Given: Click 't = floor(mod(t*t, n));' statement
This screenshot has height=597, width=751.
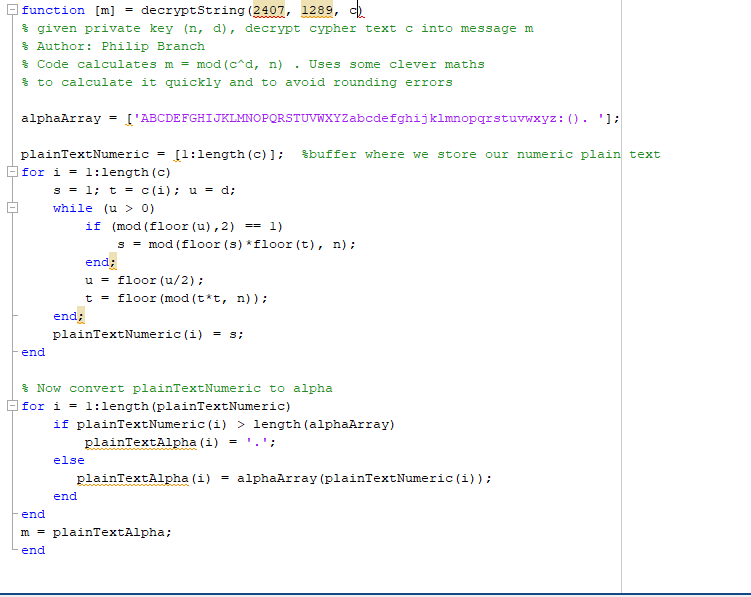Looking at the screenshot, I should pos(176,298).
